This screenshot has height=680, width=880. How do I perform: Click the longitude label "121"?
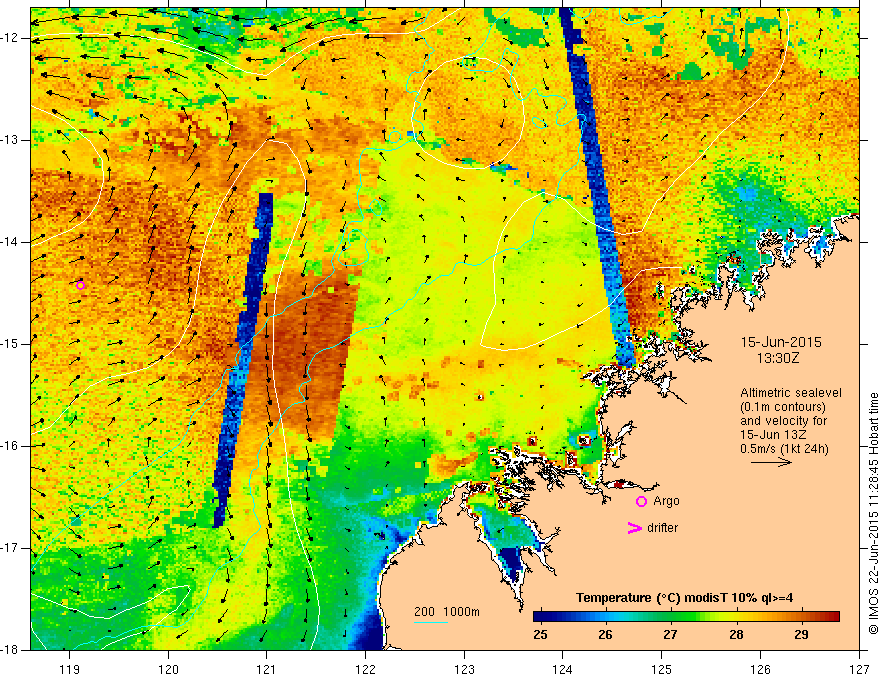click(267, 669)
